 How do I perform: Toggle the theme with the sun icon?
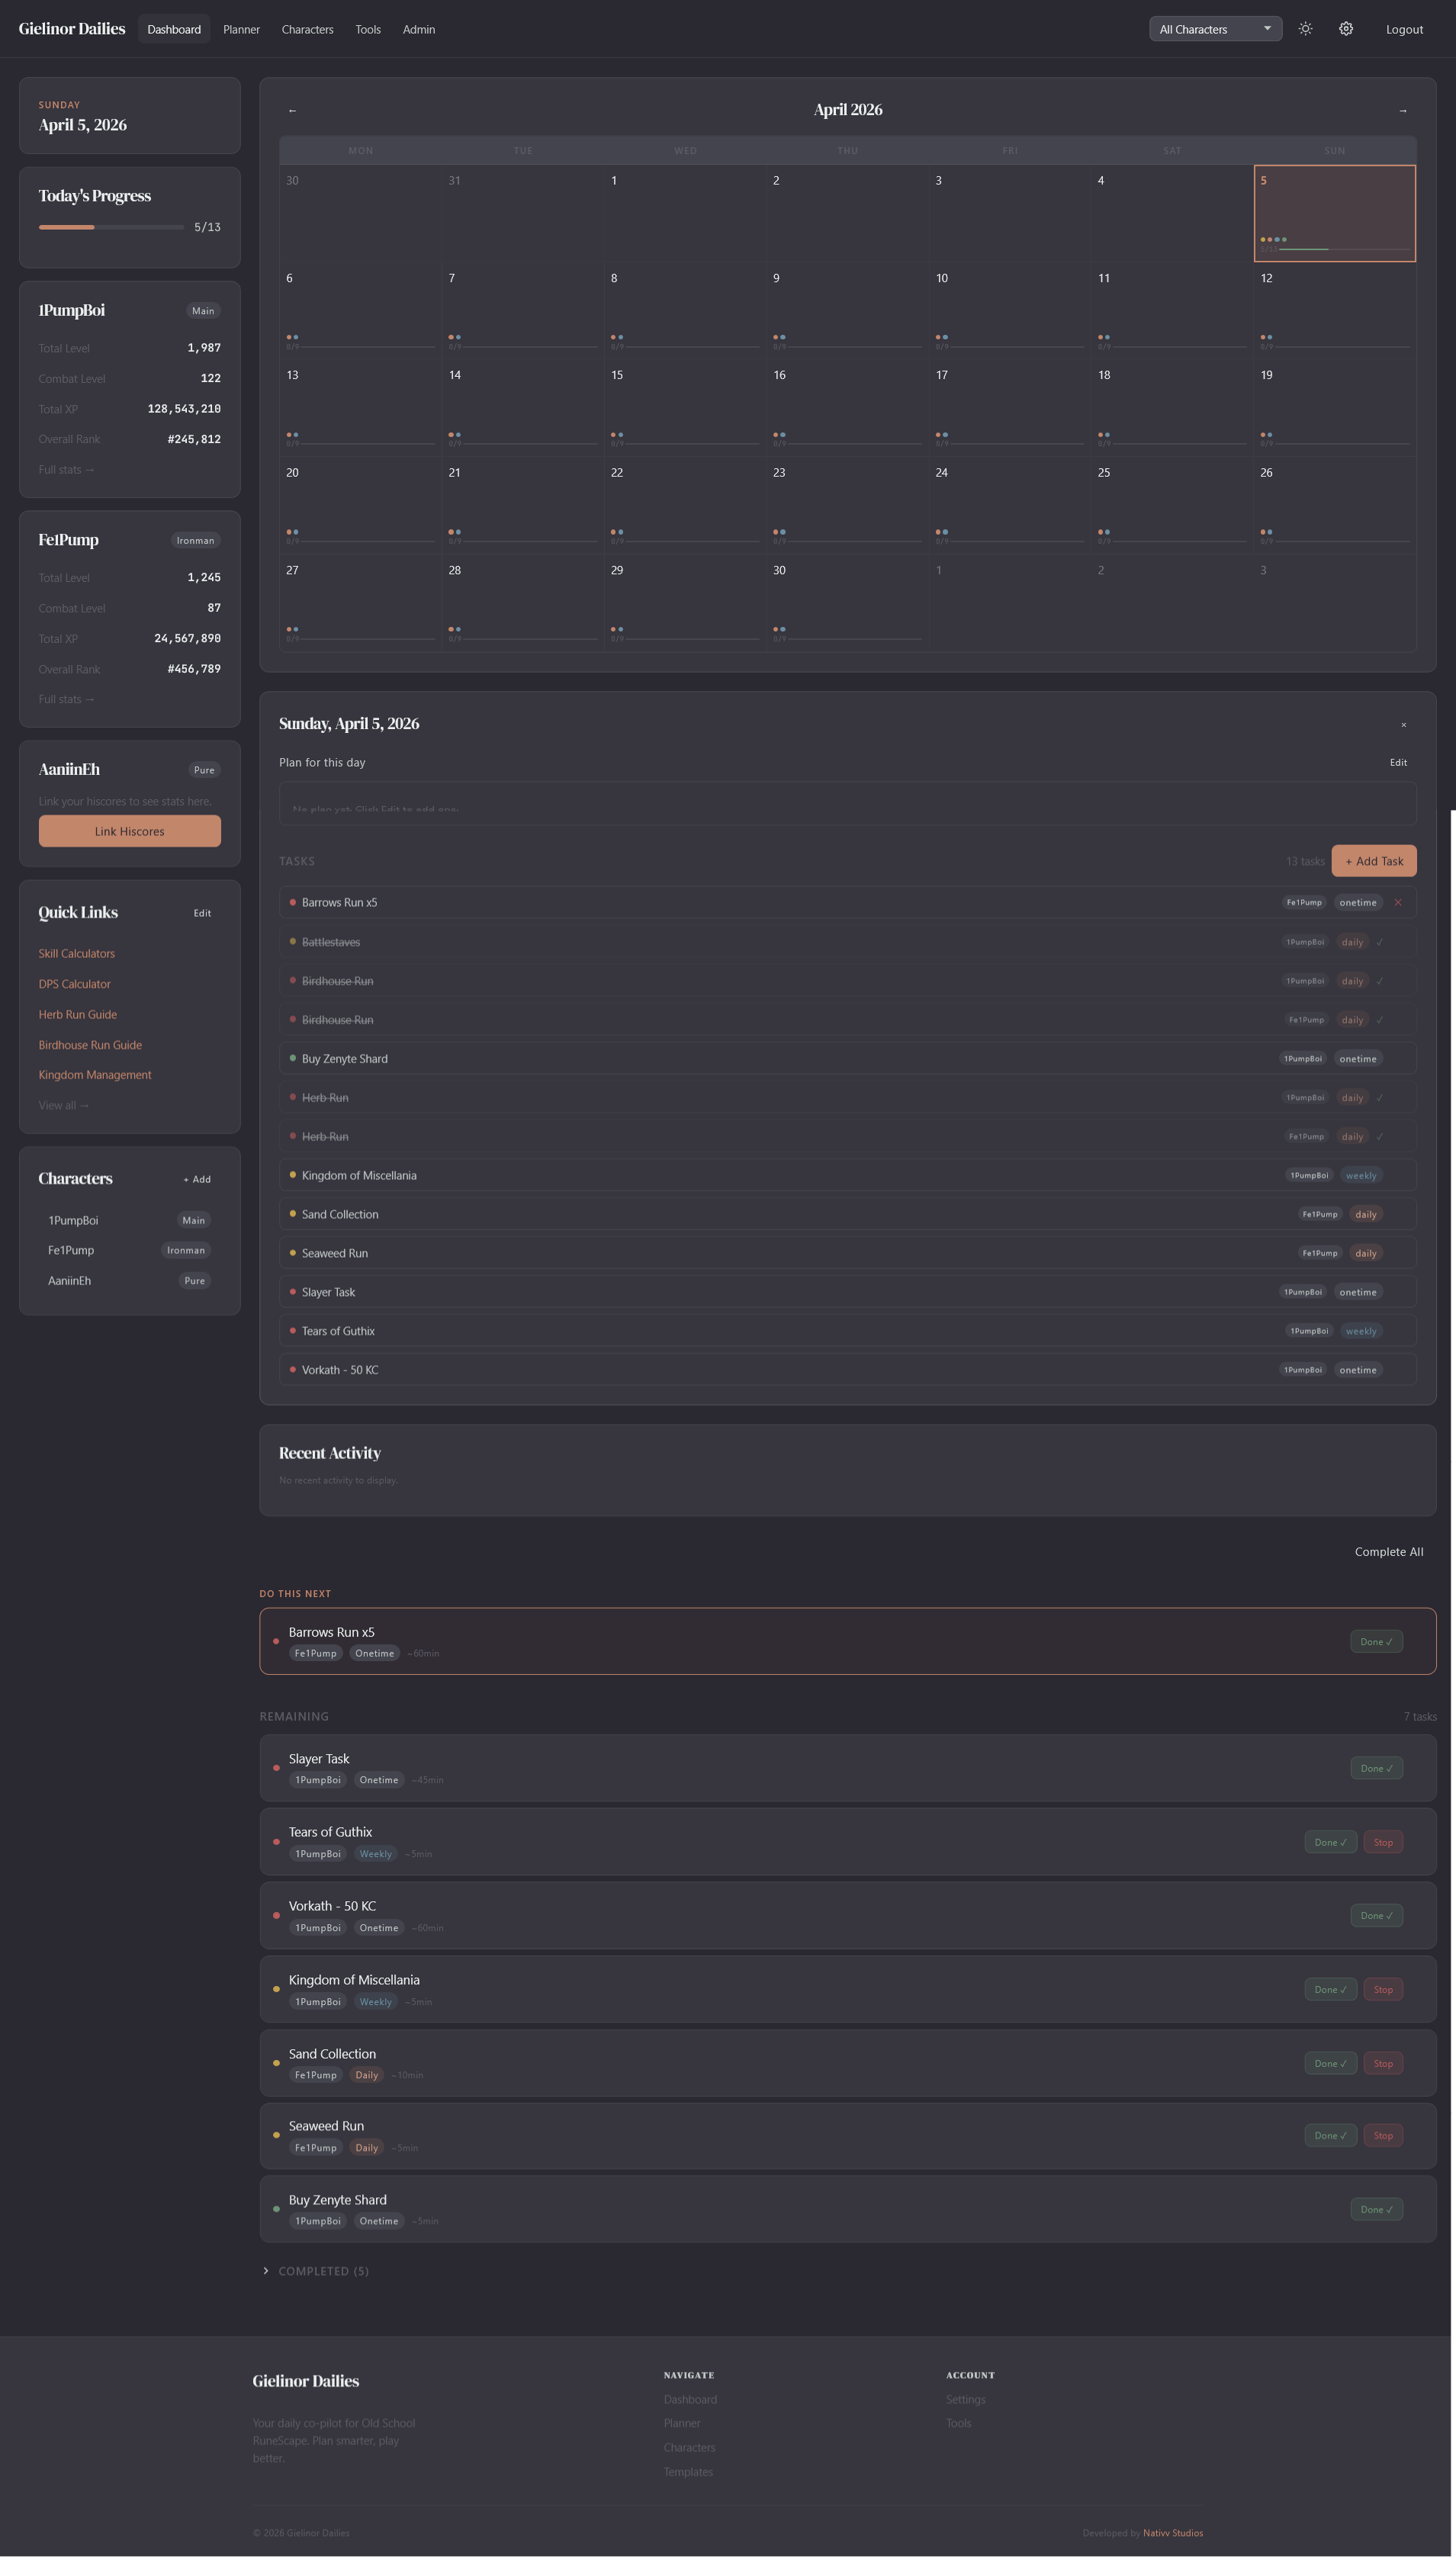click(x=1305, y=28)
